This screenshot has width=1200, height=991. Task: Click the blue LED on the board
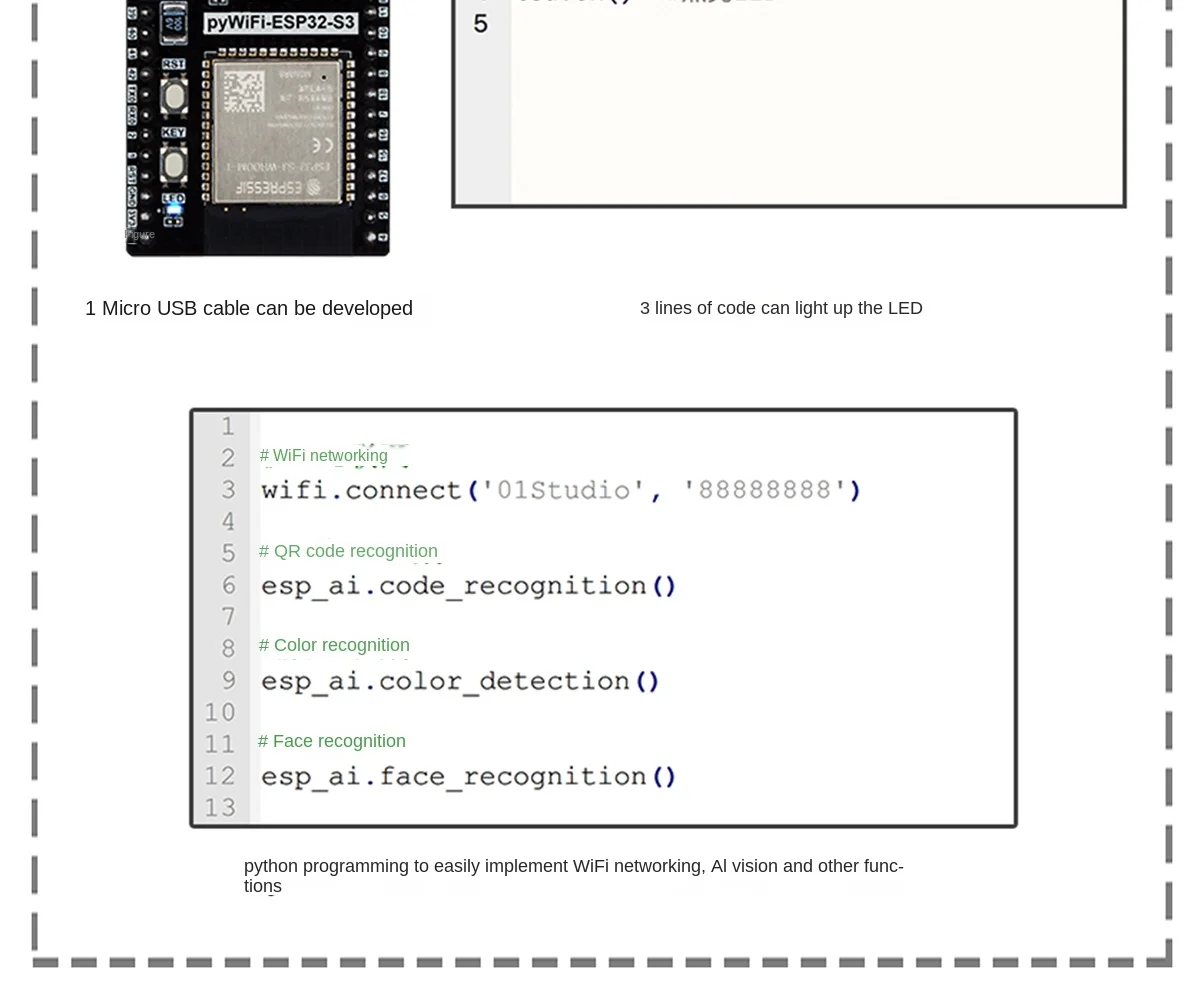click(x=174, y=209)
